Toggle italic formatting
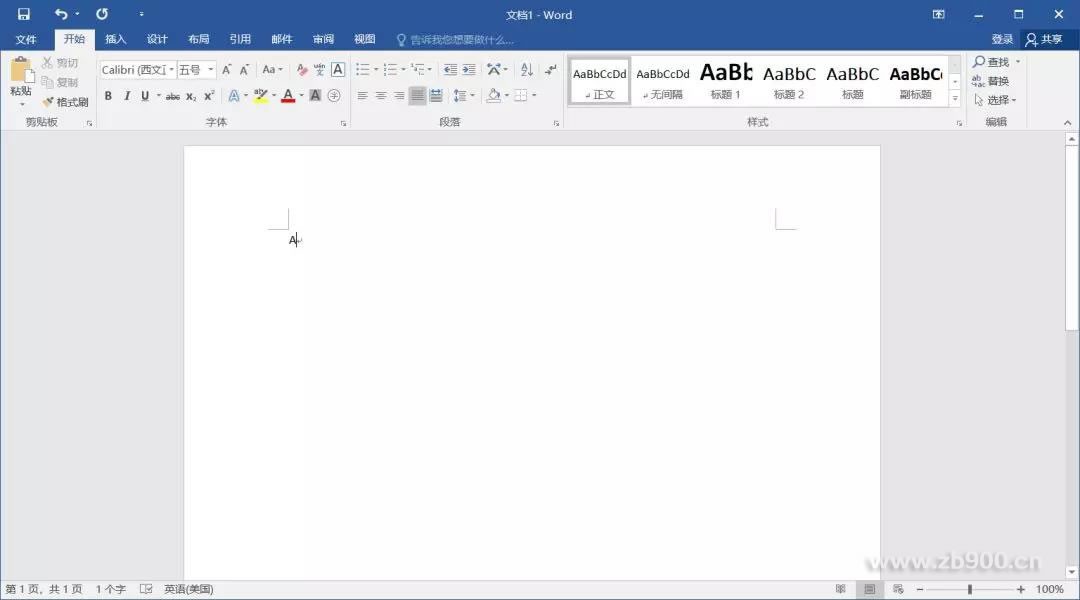Viewport: 1080px width, 600px height. click(127, 95)
